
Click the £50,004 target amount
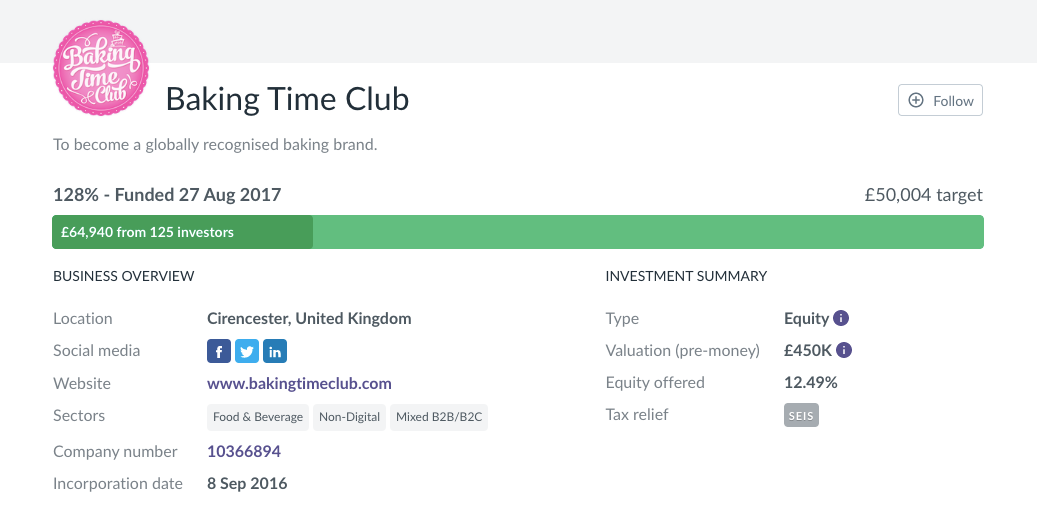pos(923,195)
